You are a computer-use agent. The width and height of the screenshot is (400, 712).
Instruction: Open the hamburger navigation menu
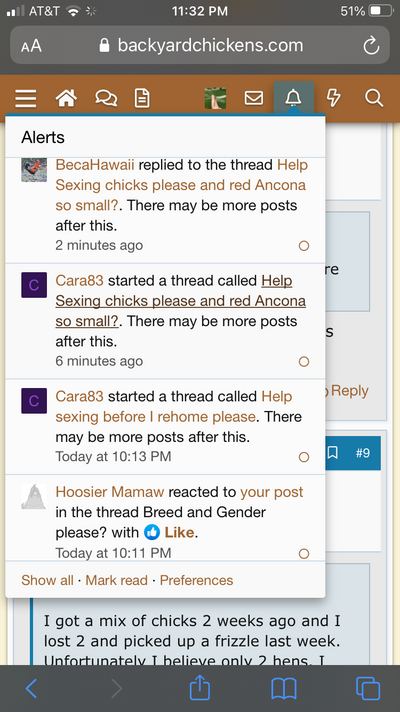tap(25, 98)
